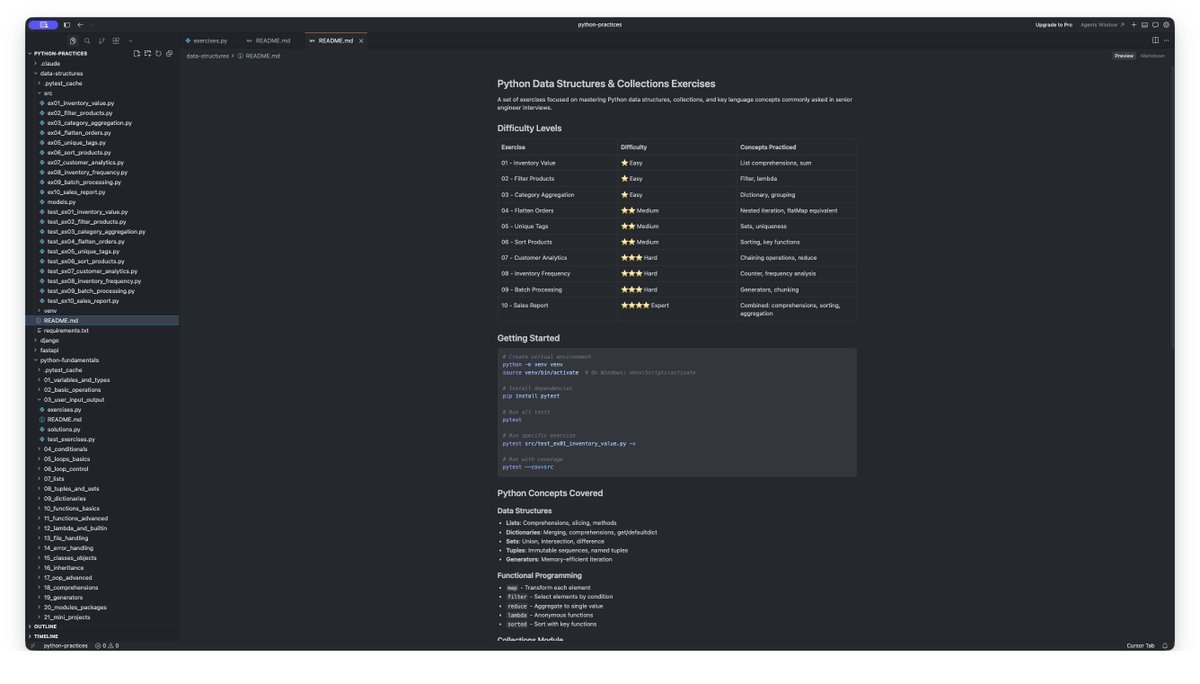The height and width of the screenshot is (684, 1200).
Task: Click the 'Functional Programming' heading
Action: 539,575
